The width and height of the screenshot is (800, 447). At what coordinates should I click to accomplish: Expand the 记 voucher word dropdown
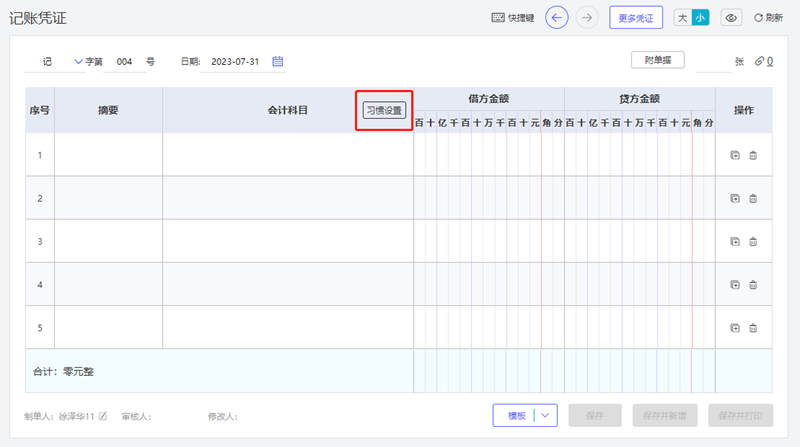[x=78, y=62]
